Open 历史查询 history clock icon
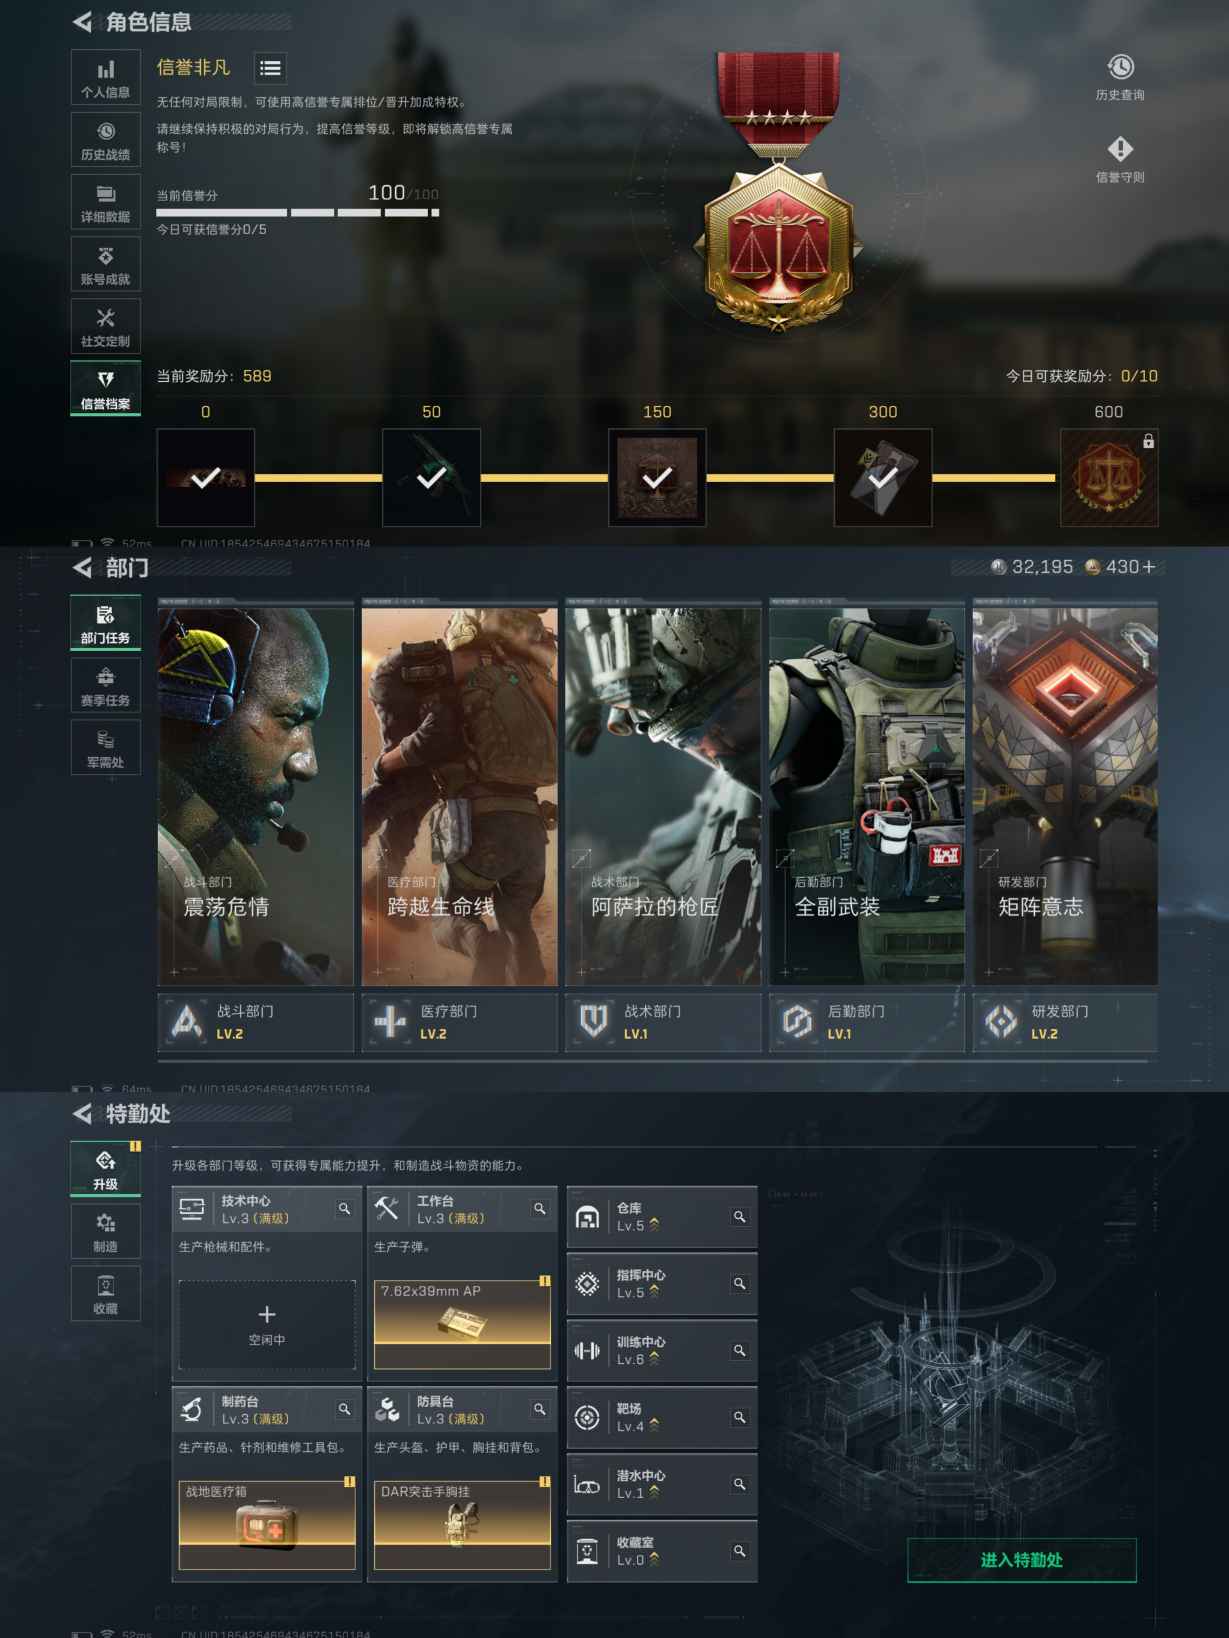This screenshot has width=1229, height=1638. pyautogui.click(x=1119, y=68)
